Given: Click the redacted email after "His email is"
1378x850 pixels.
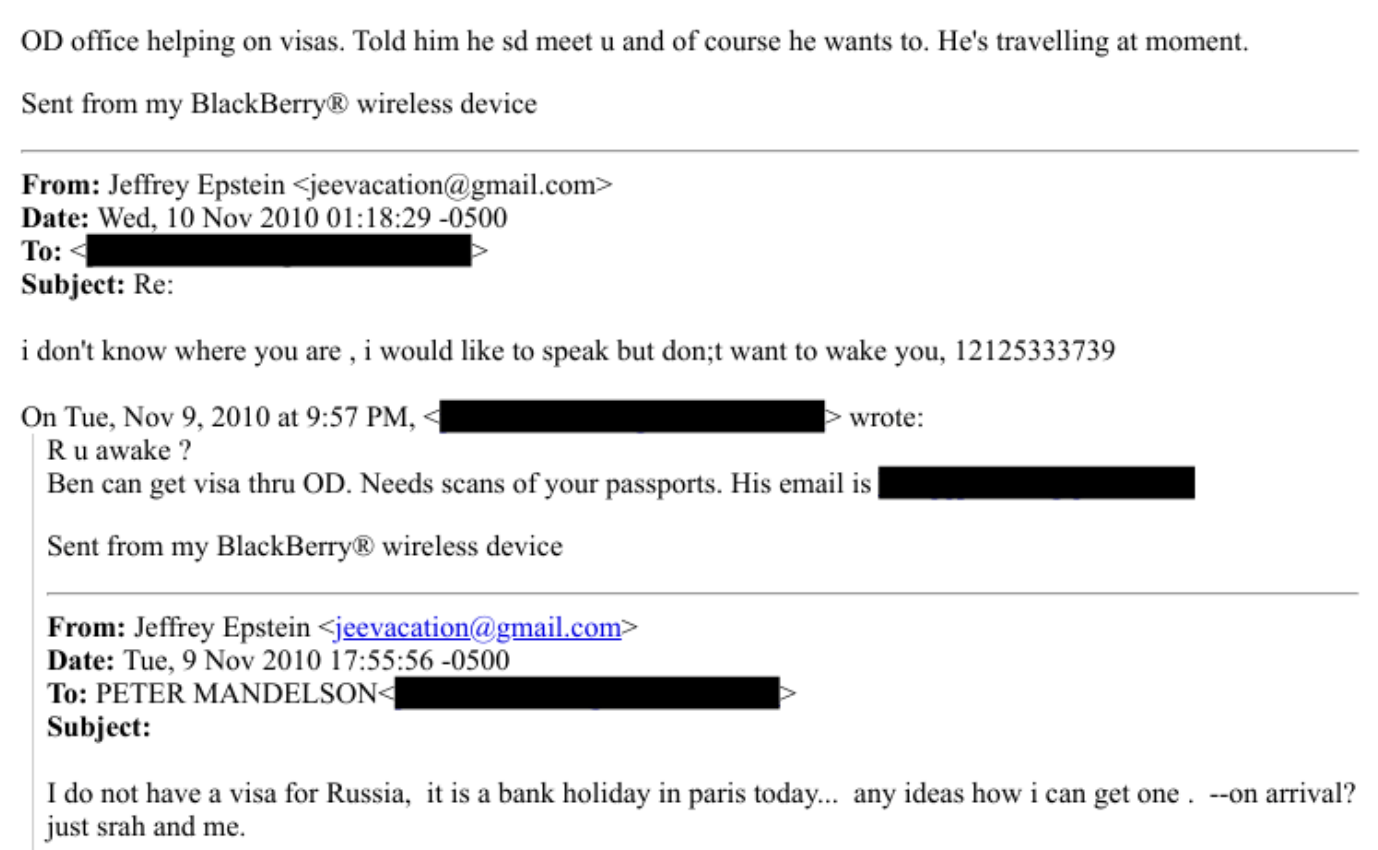Looking at the screenshot, I should point(1036,483).
